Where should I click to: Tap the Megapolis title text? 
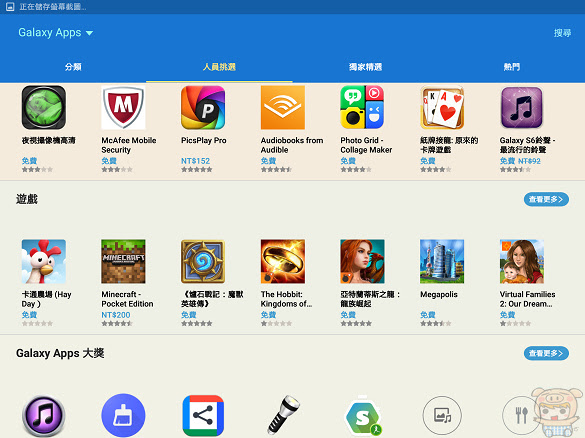(439, 294)
